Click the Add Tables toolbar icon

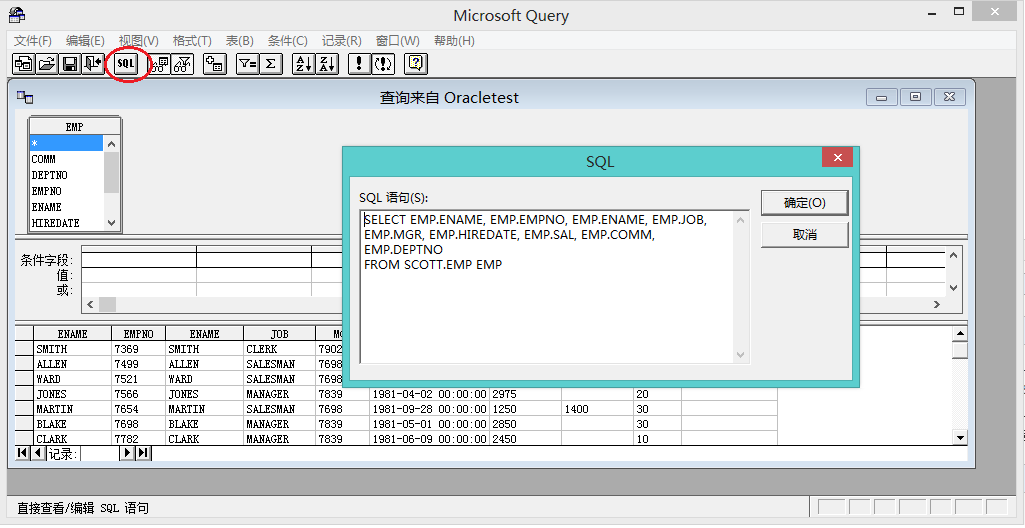215,64
